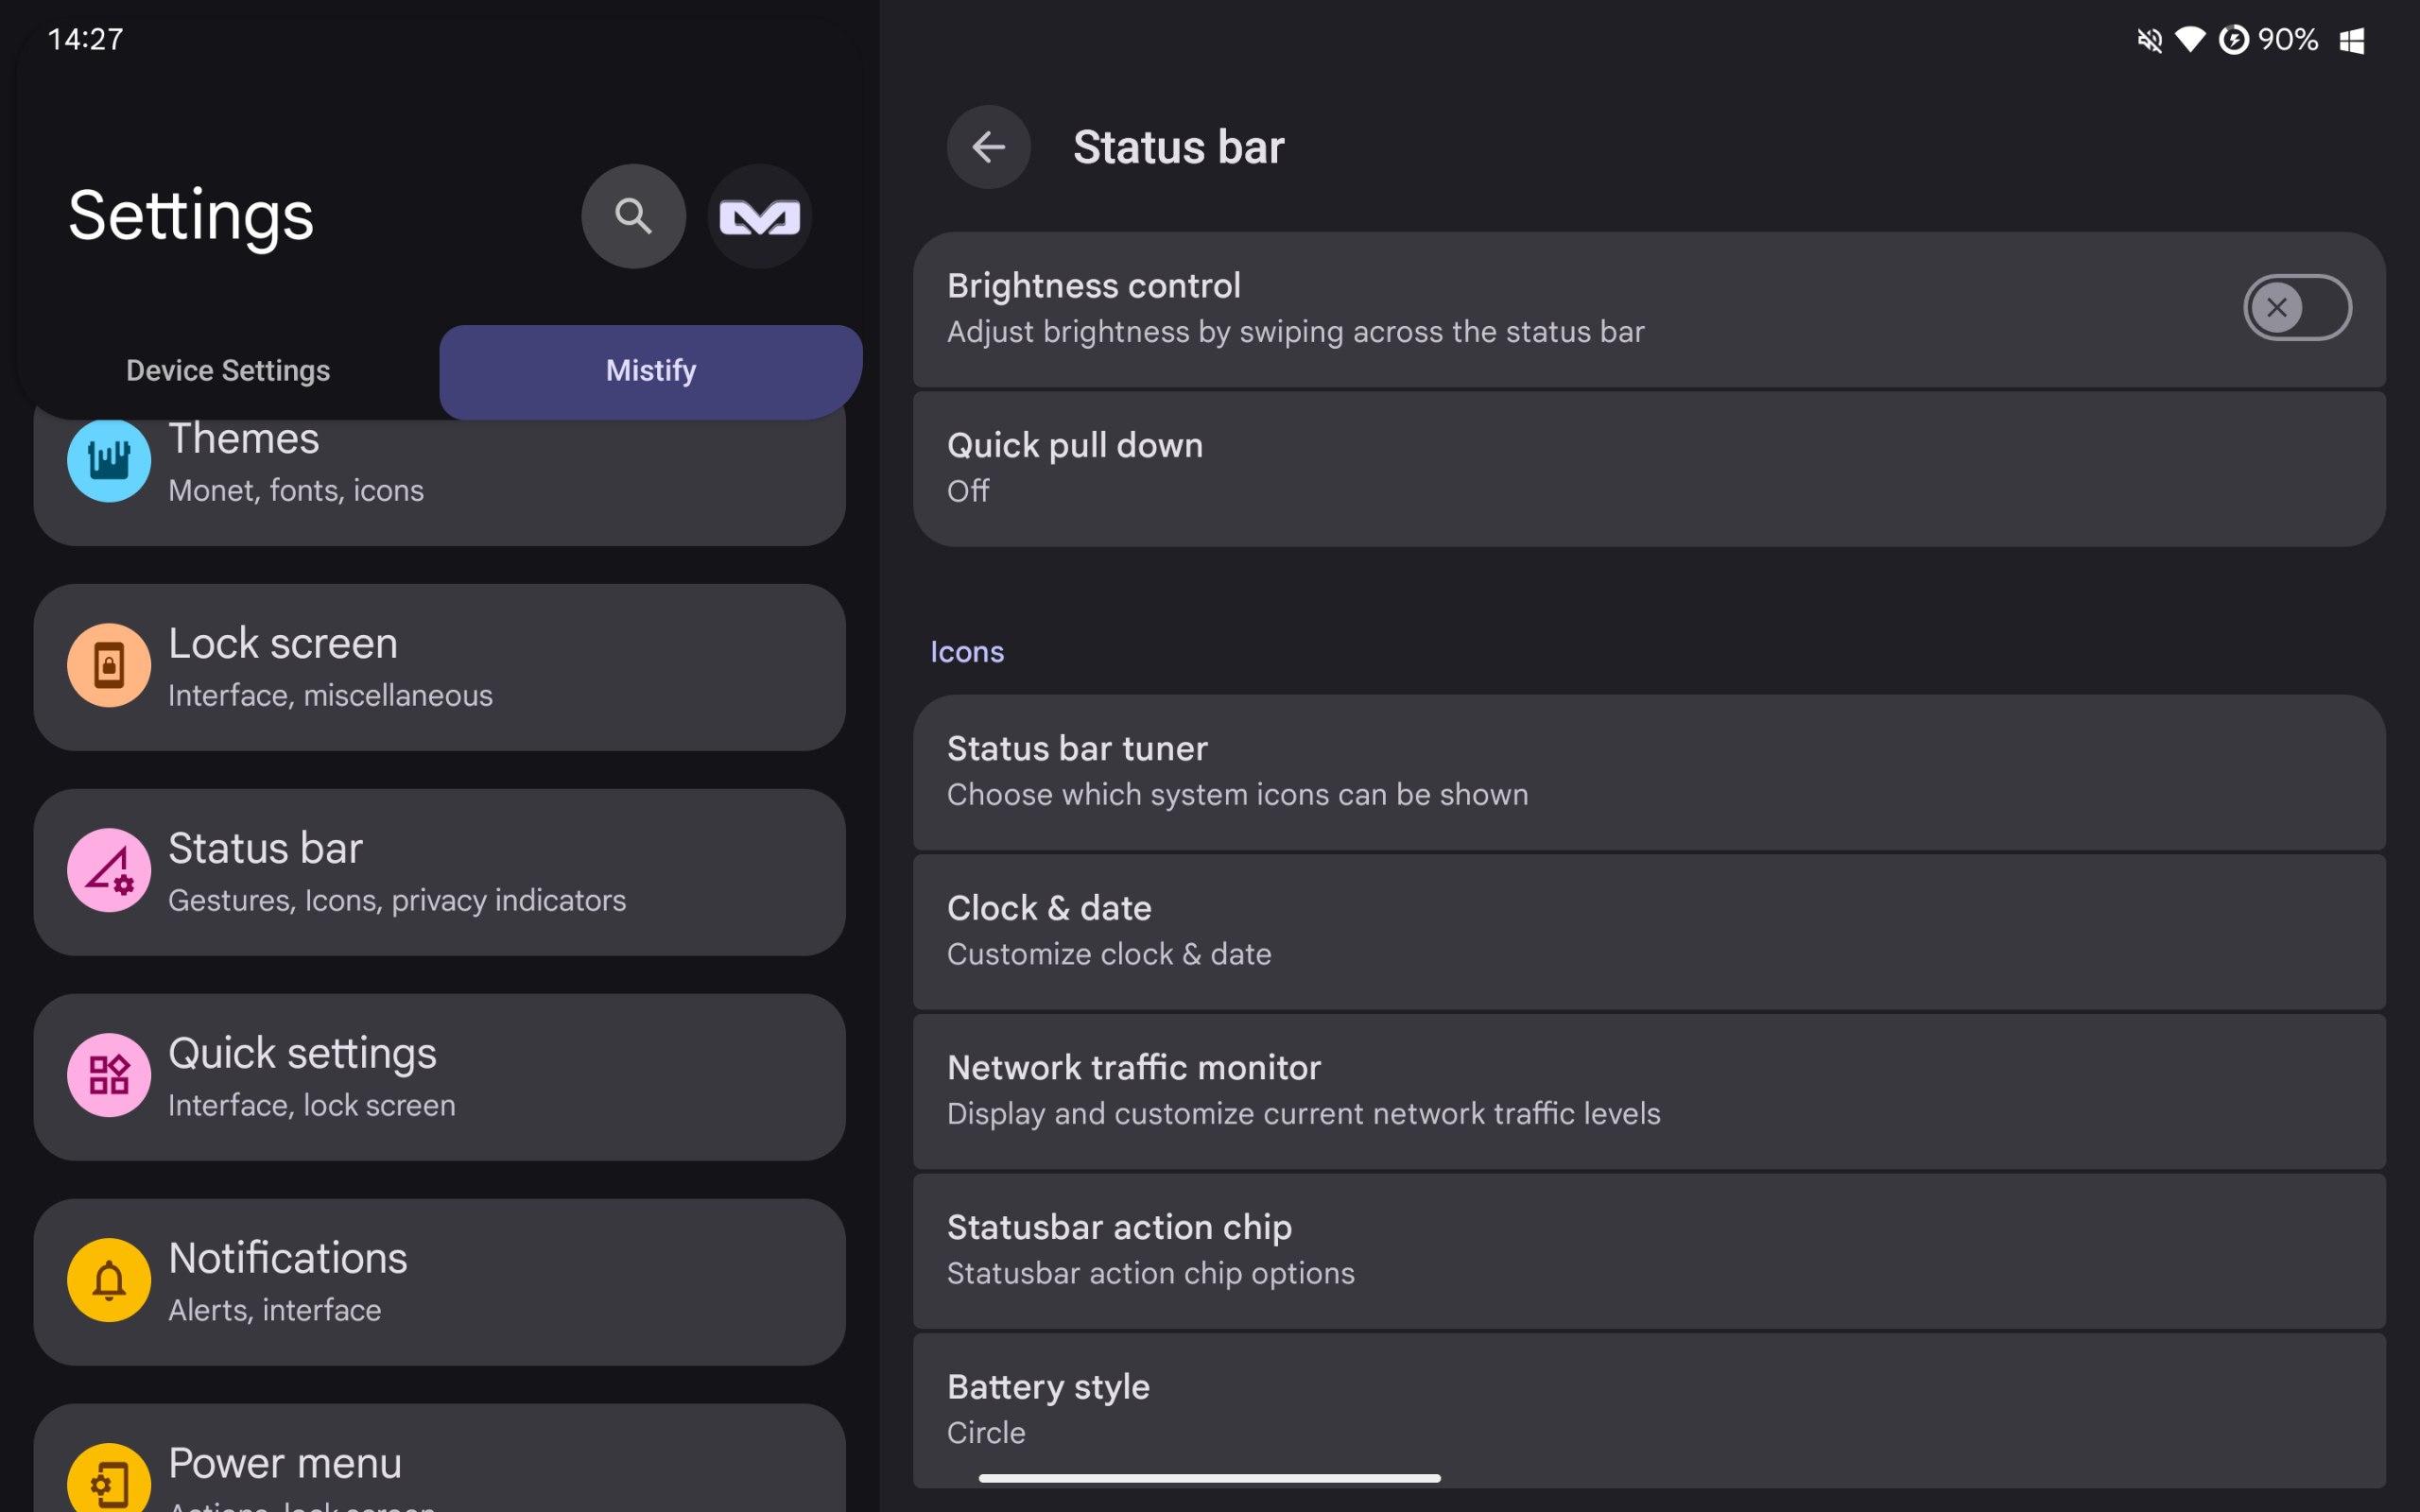Screen dimensions: 2420x1512
Task: Open Quick pull down option
Action: [1649, 468]
